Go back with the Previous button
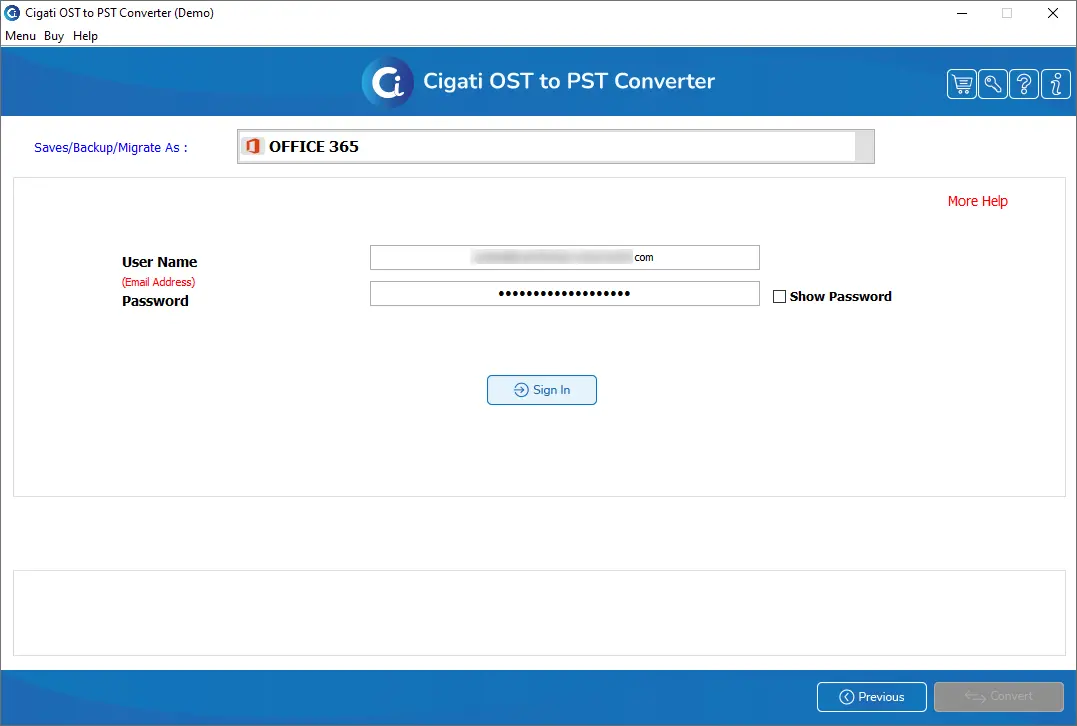Image resolution: width=1077 pixels, height=726 pixels. [871, 696]
